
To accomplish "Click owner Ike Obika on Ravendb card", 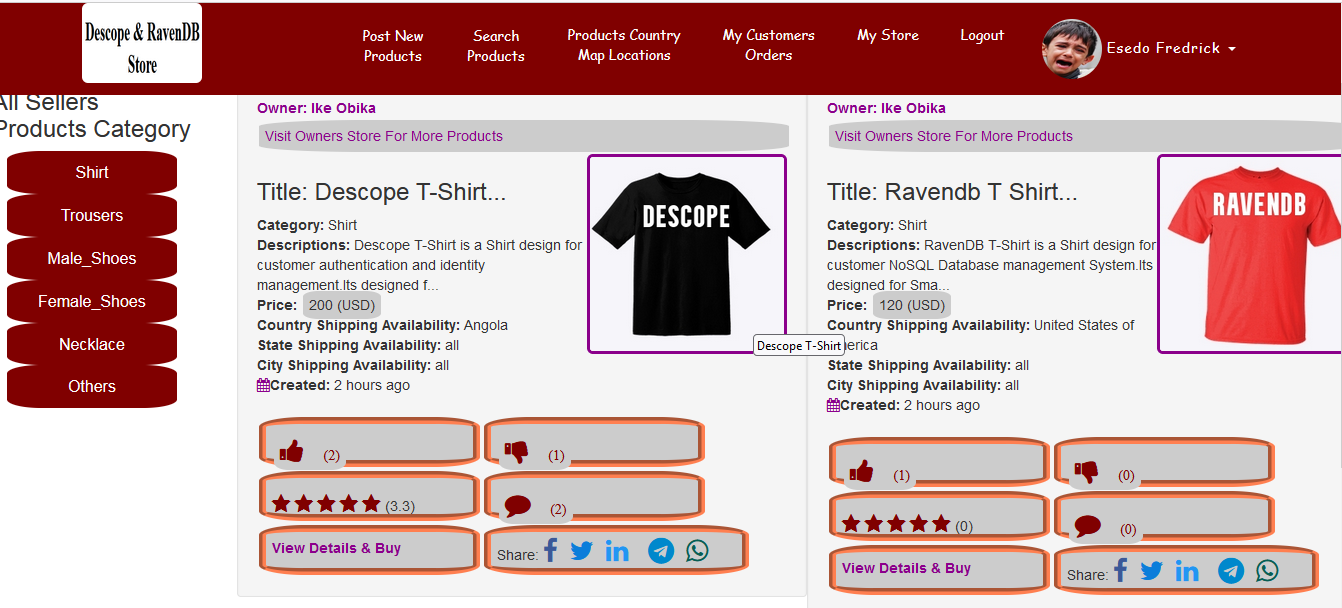I will coord(886,108).
